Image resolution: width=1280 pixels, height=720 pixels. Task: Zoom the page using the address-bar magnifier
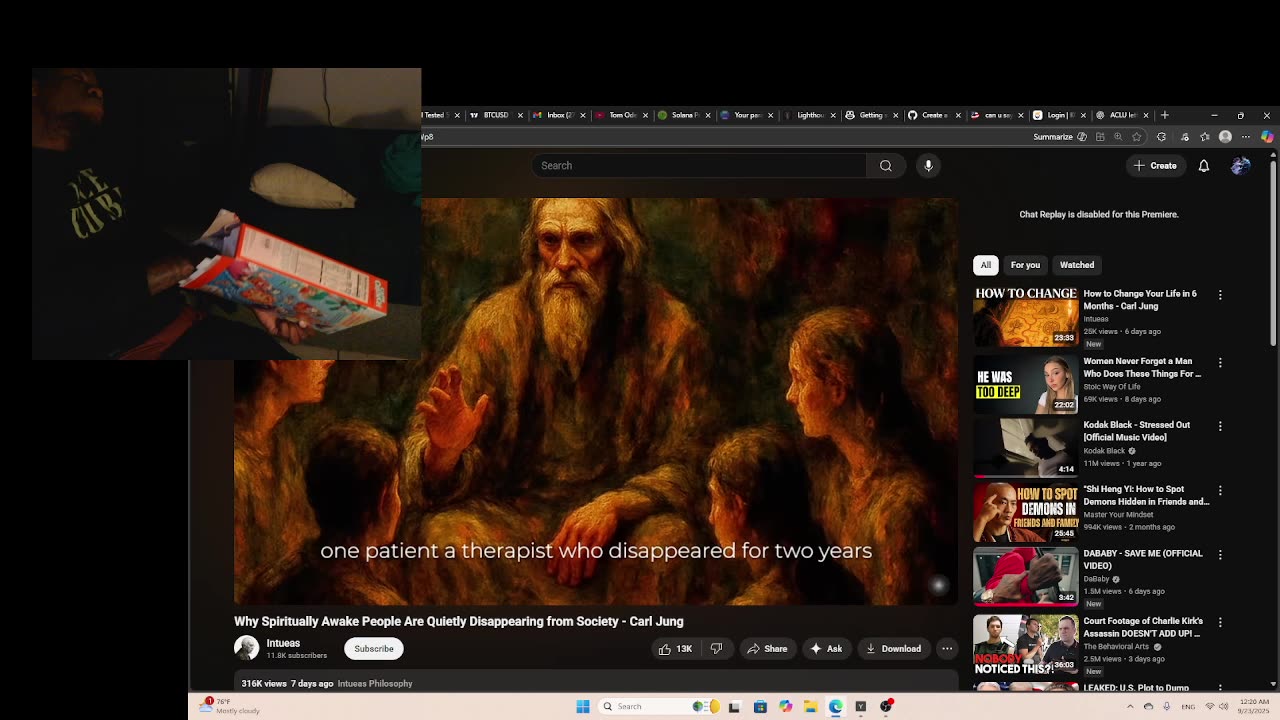tap(1118, 137)
